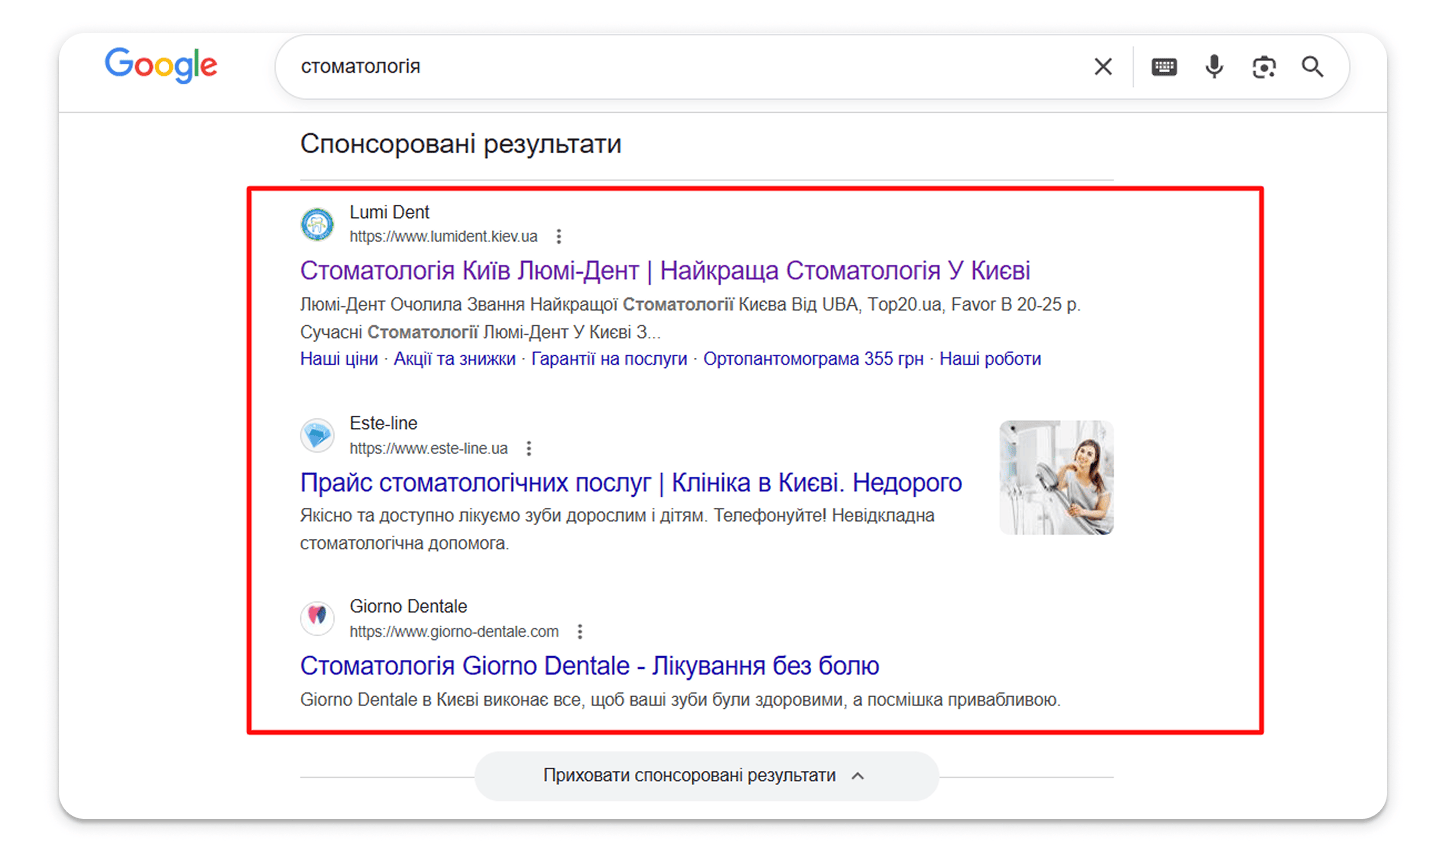This screenshot has height=852, width=1446.
Task: Start voice search with the microphone icon
Action: (x=1214, y=67)
